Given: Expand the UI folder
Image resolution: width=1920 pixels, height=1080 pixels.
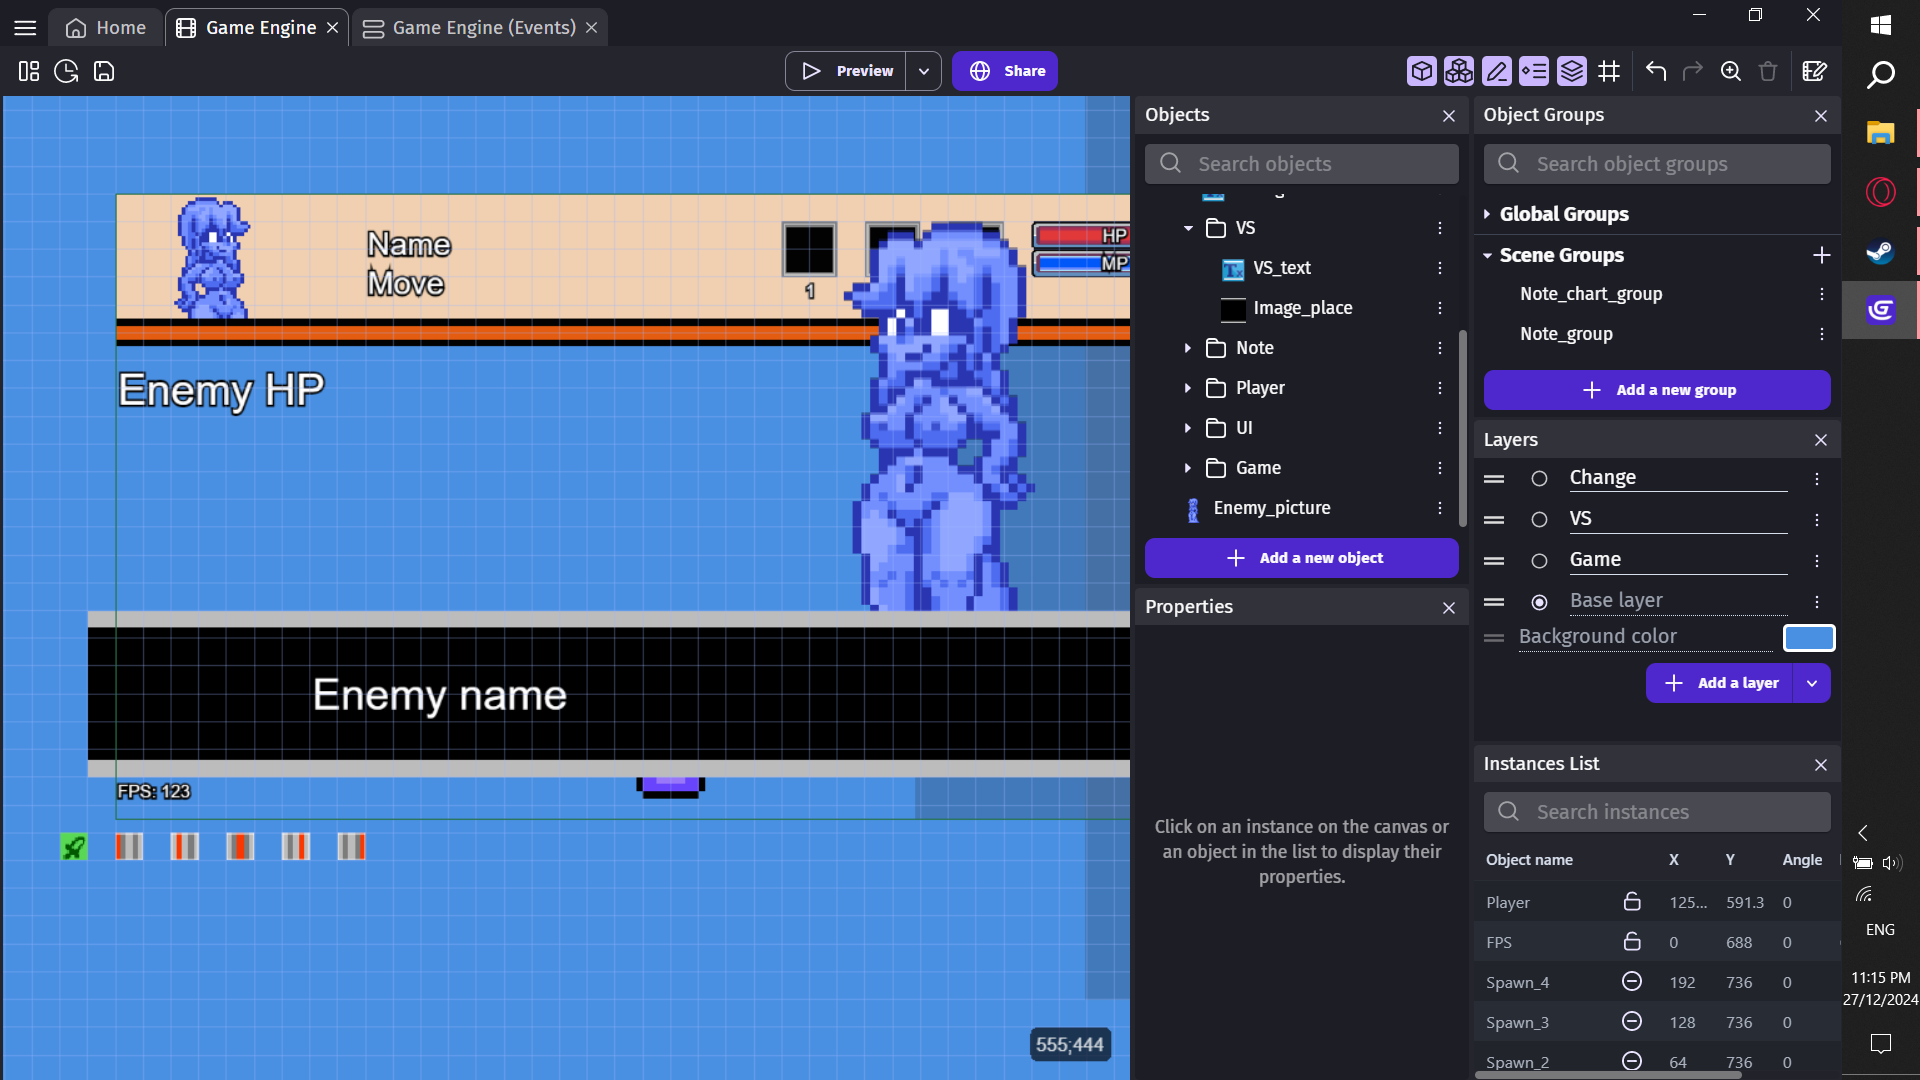Looking at the screenshot, I should [1188, 428].
